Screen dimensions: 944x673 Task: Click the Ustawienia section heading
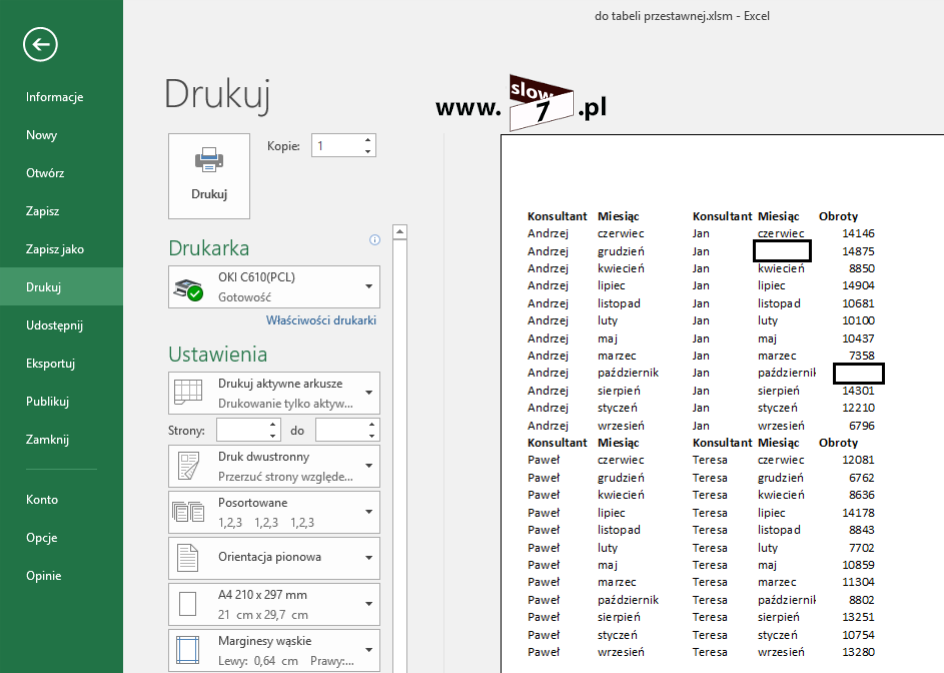(x=218, y=355)
